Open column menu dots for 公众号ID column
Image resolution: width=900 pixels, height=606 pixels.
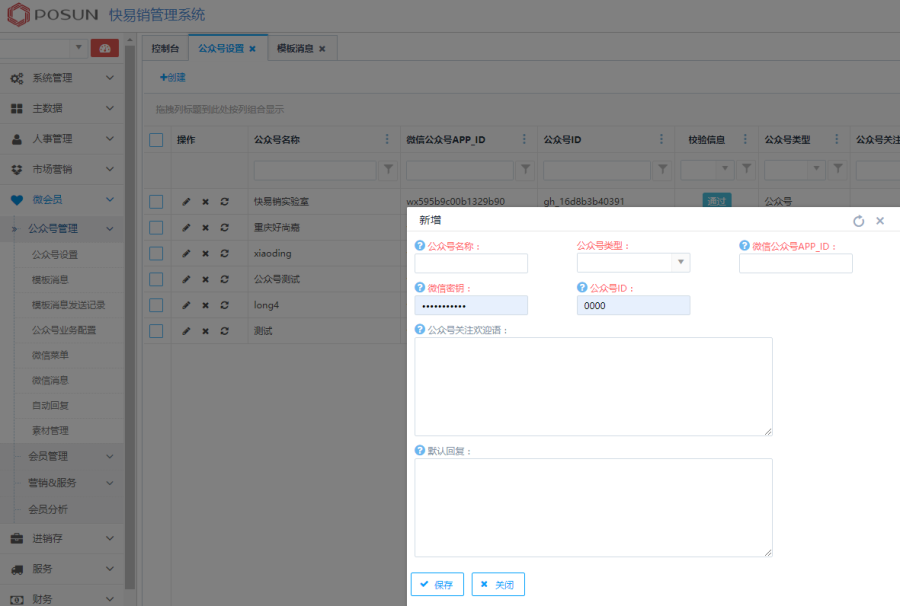pyautogui.click(x=660, y=139)
